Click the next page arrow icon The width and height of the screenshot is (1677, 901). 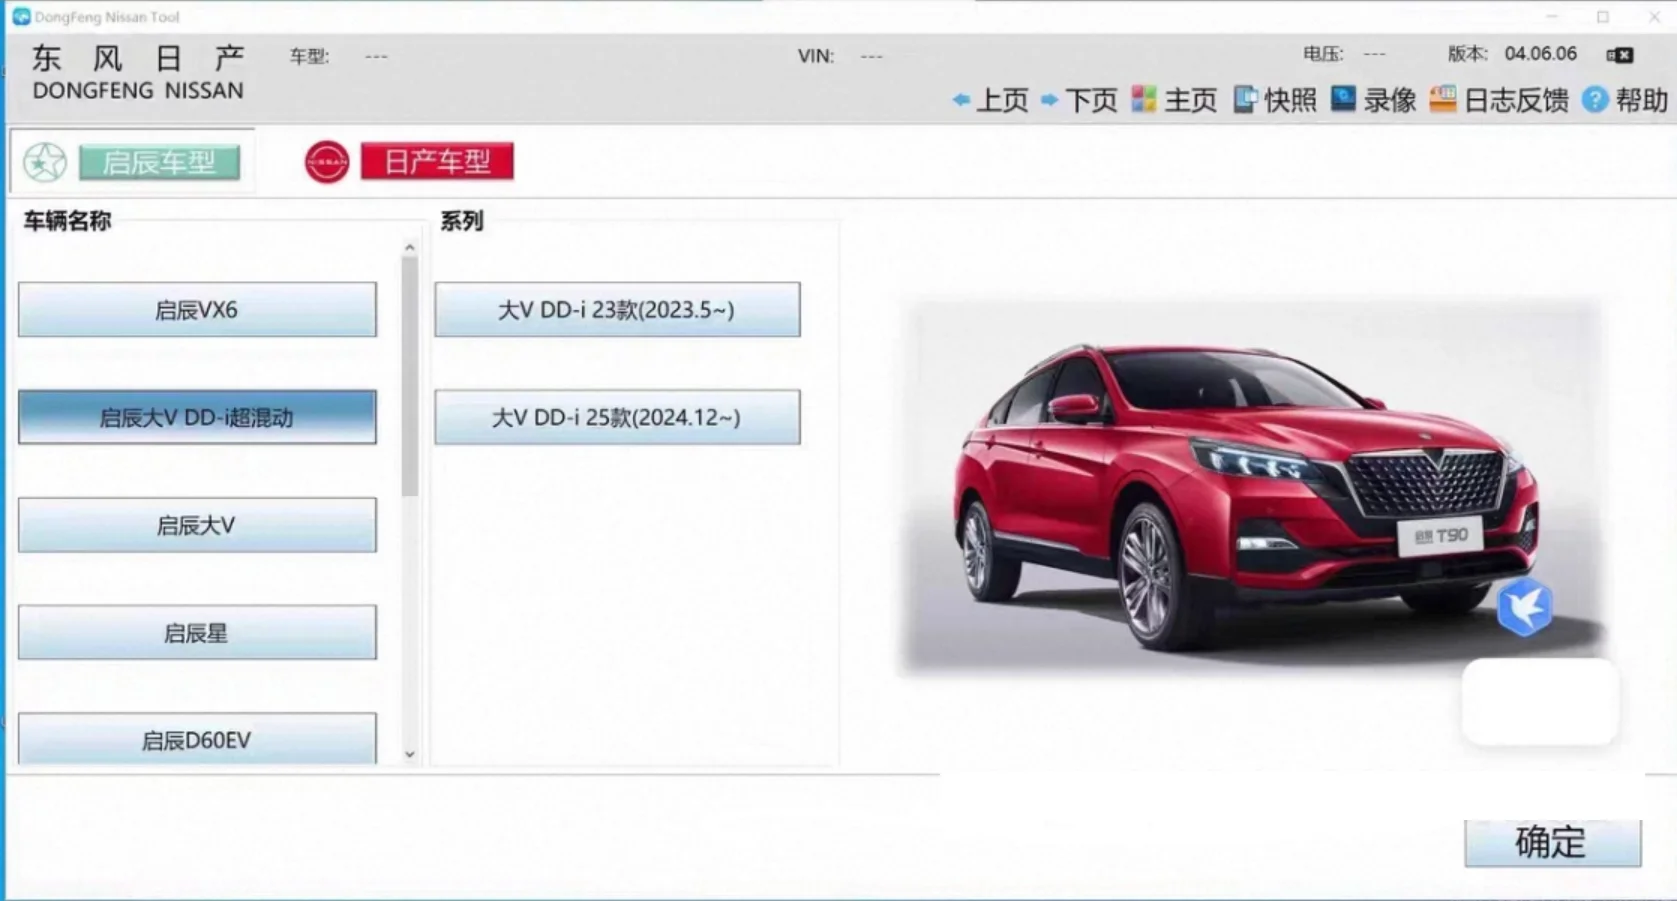pos(1050,100)
